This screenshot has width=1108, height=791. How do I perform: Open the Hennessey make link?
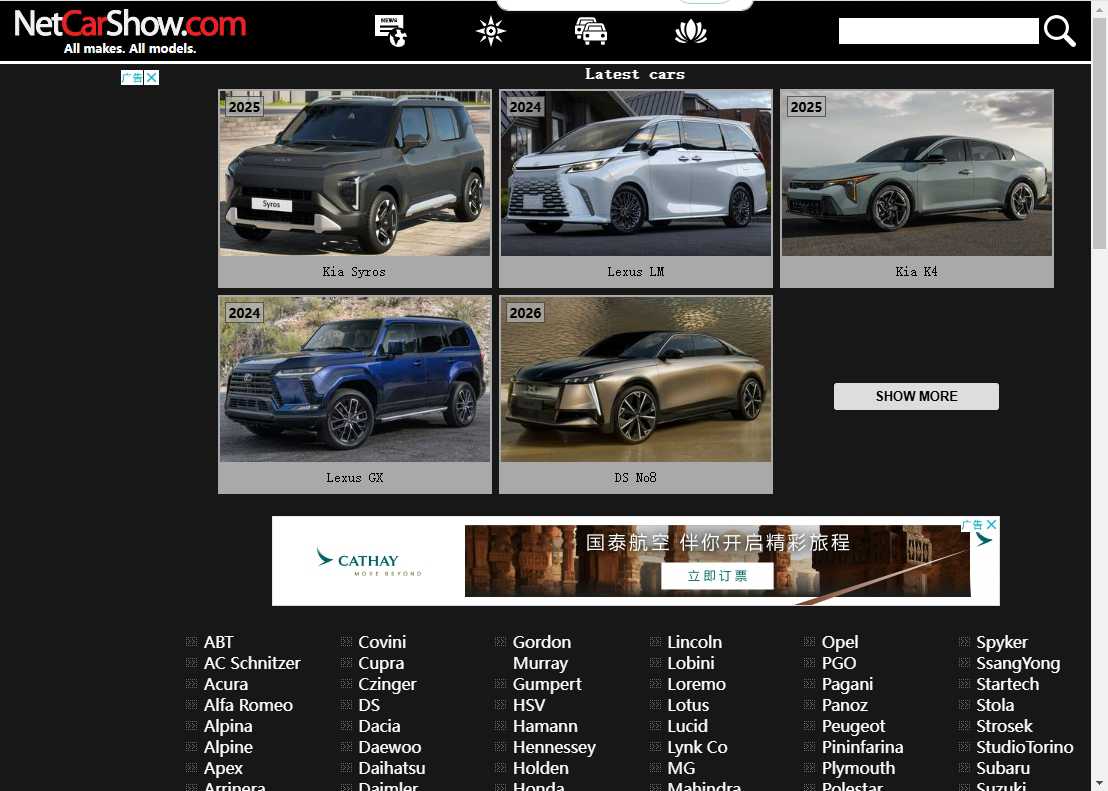(554, 747)
